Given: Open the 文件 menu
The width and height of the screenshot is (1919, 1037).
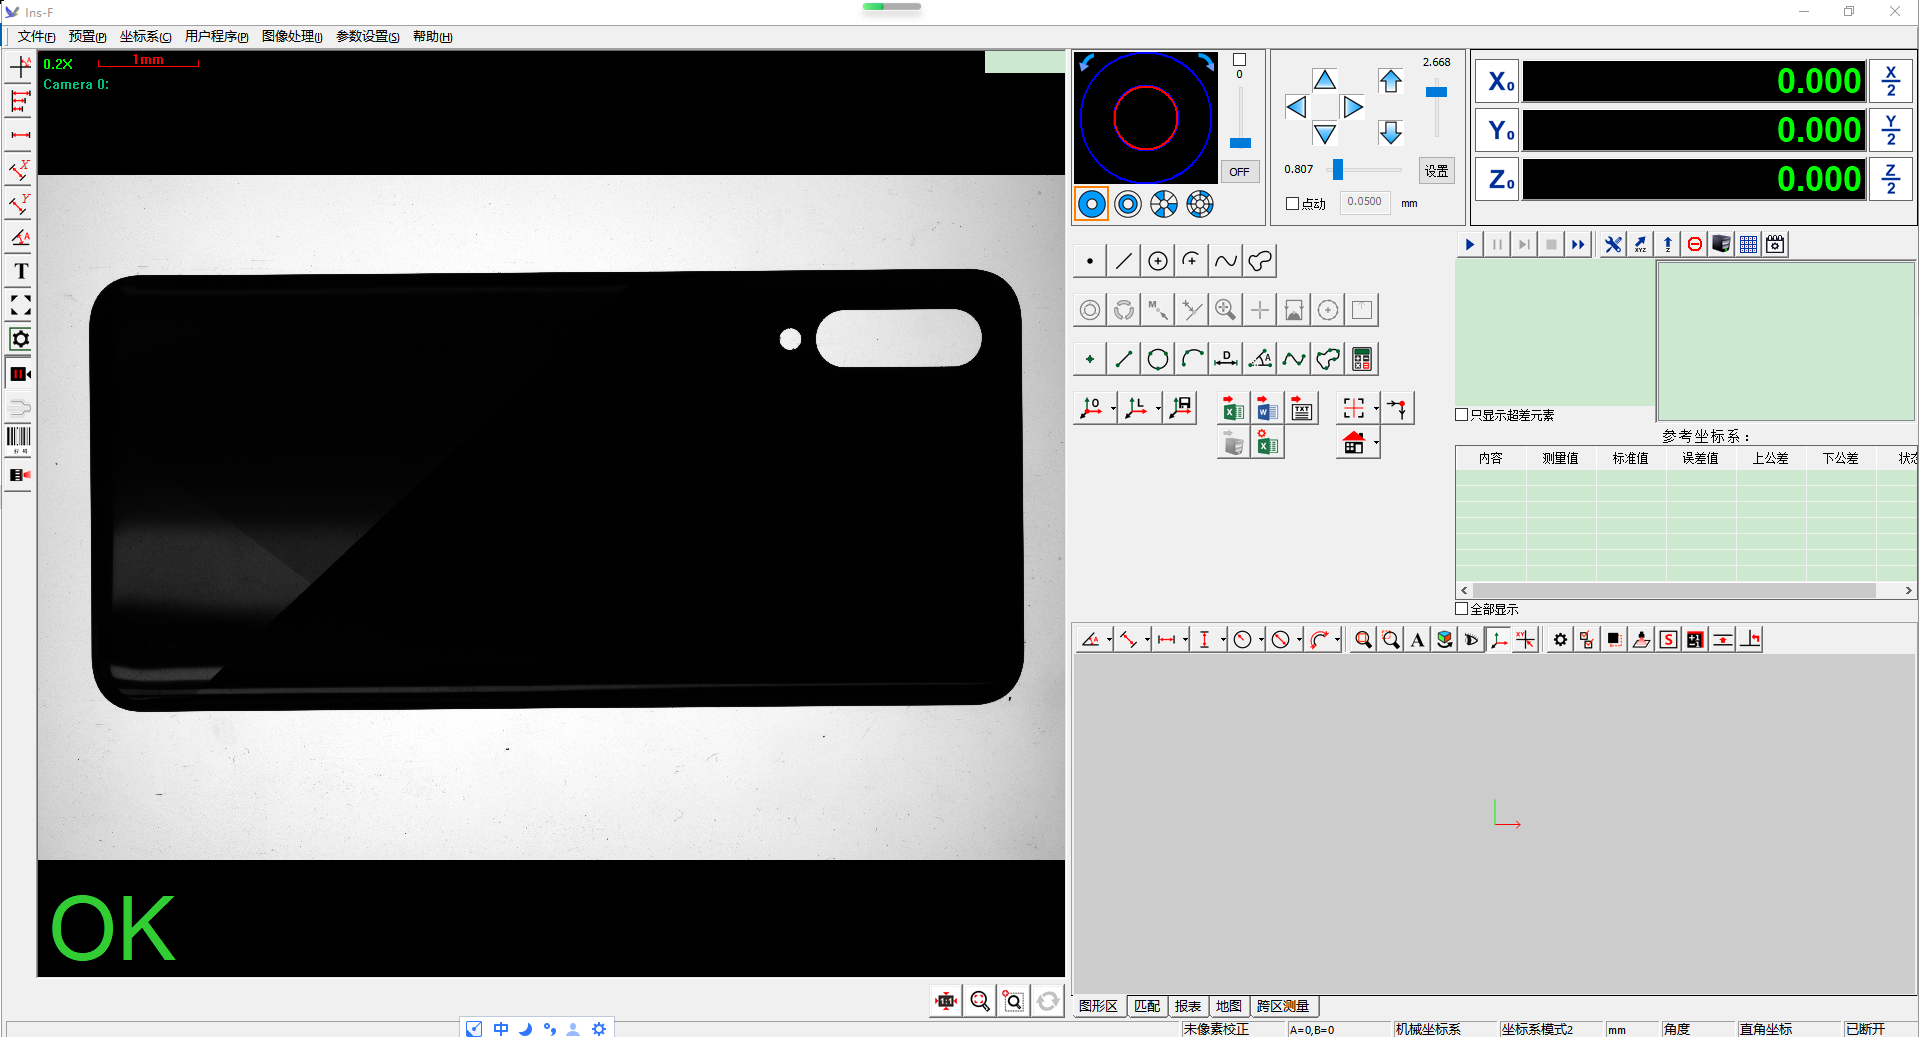Looking at the screenshot, I should point(36,37).
